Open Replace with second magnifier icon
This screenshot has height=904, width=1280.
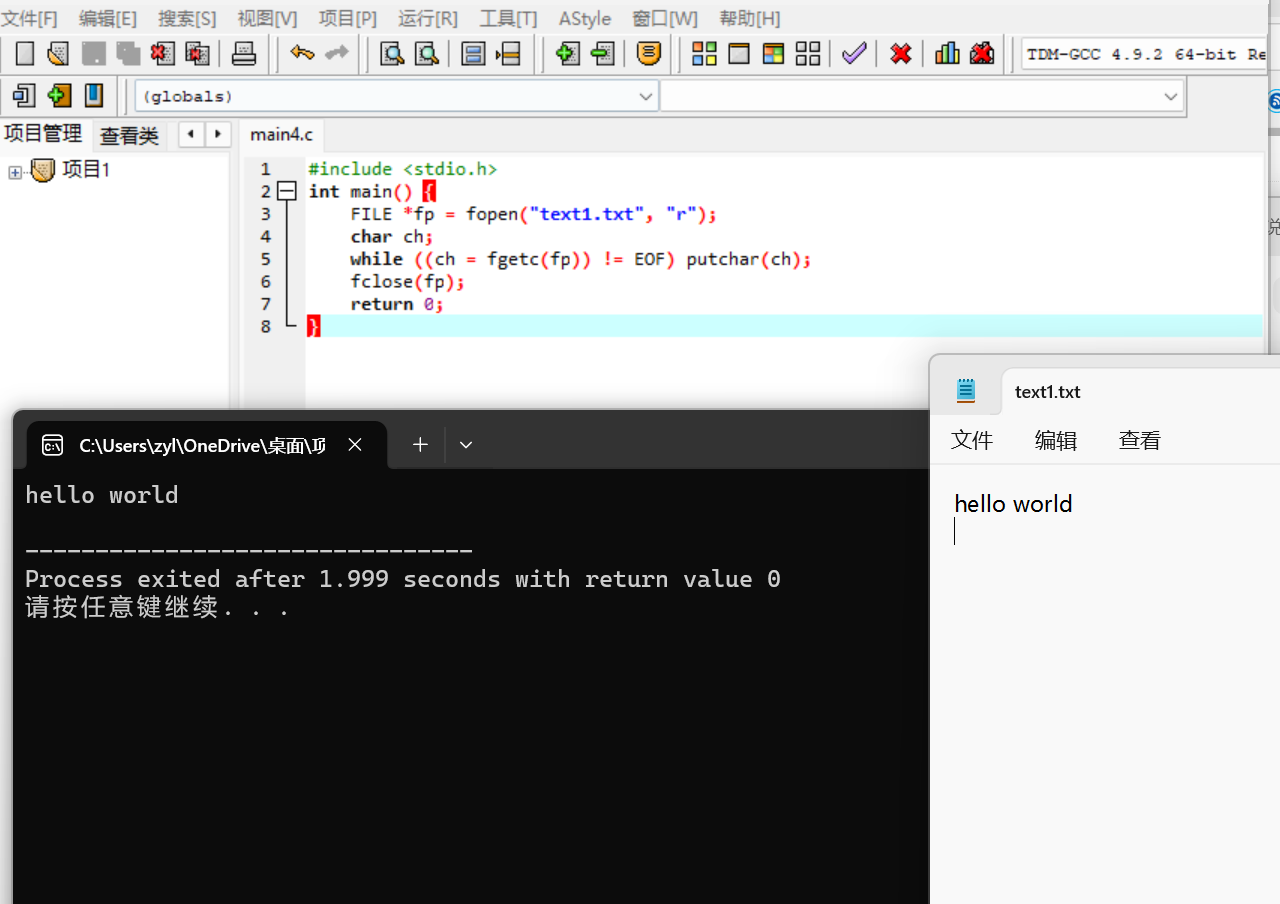(427, 53)
